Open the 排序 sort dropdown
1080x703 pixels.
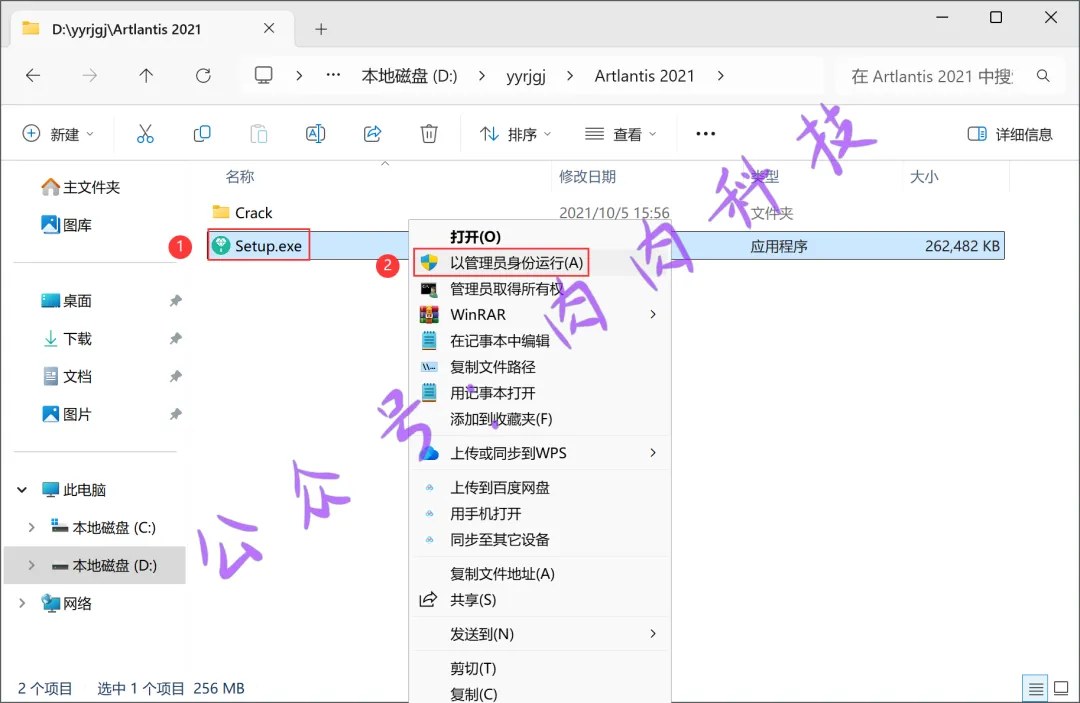point(516,134)
